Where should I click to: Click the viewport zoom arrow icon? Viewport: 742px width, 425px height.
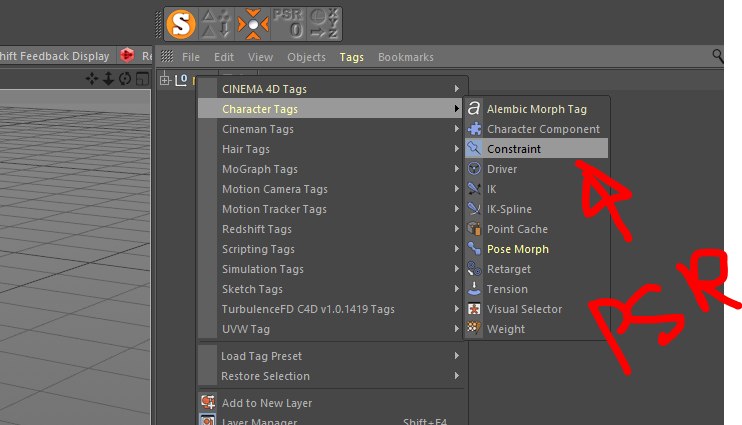coord(108,79)
